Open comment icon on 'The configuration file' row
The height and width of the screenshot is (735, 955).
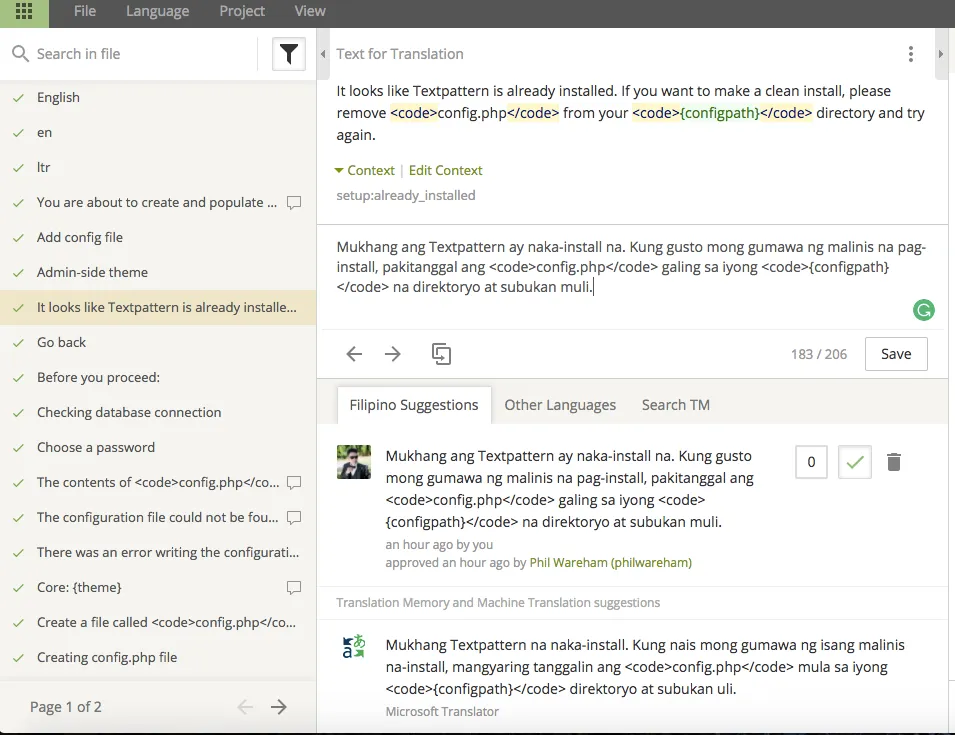point(294,518)
